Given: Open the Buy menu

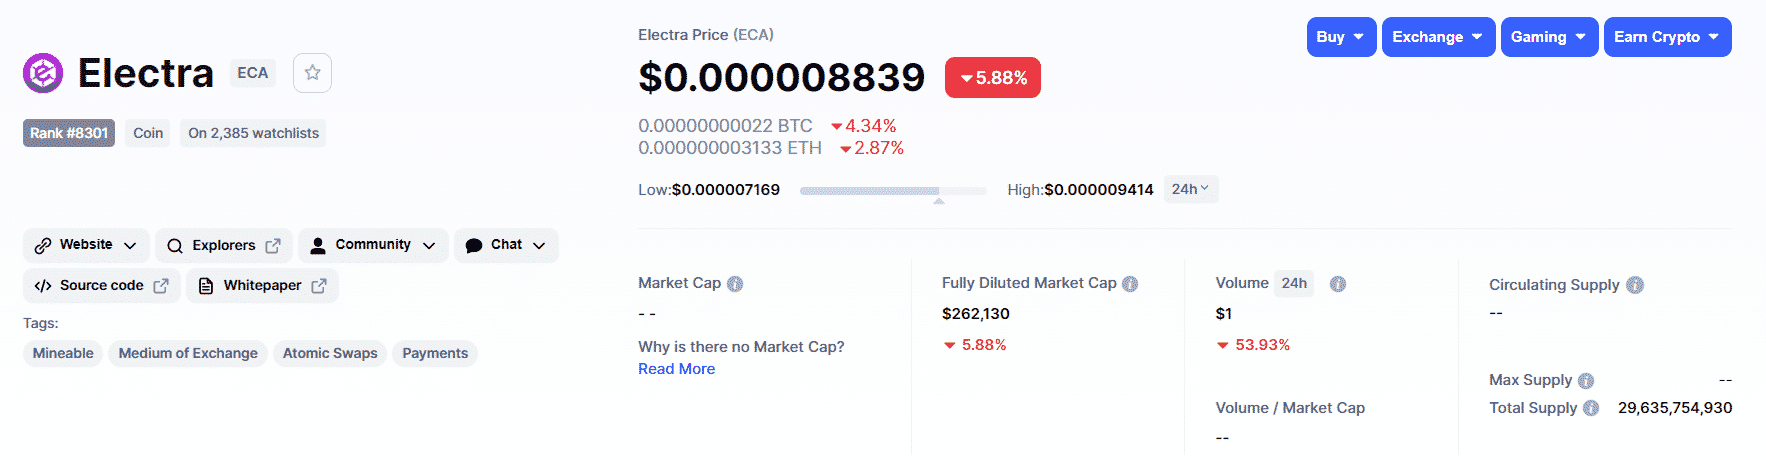Looking at the screenshot, I should coord(1341,37).
